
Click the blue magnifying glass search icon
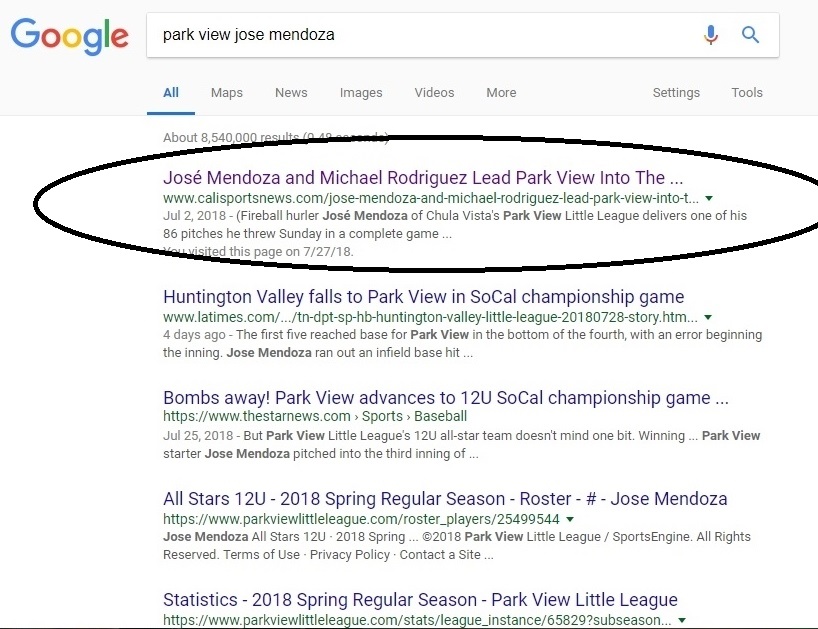[x=750, y=35]
